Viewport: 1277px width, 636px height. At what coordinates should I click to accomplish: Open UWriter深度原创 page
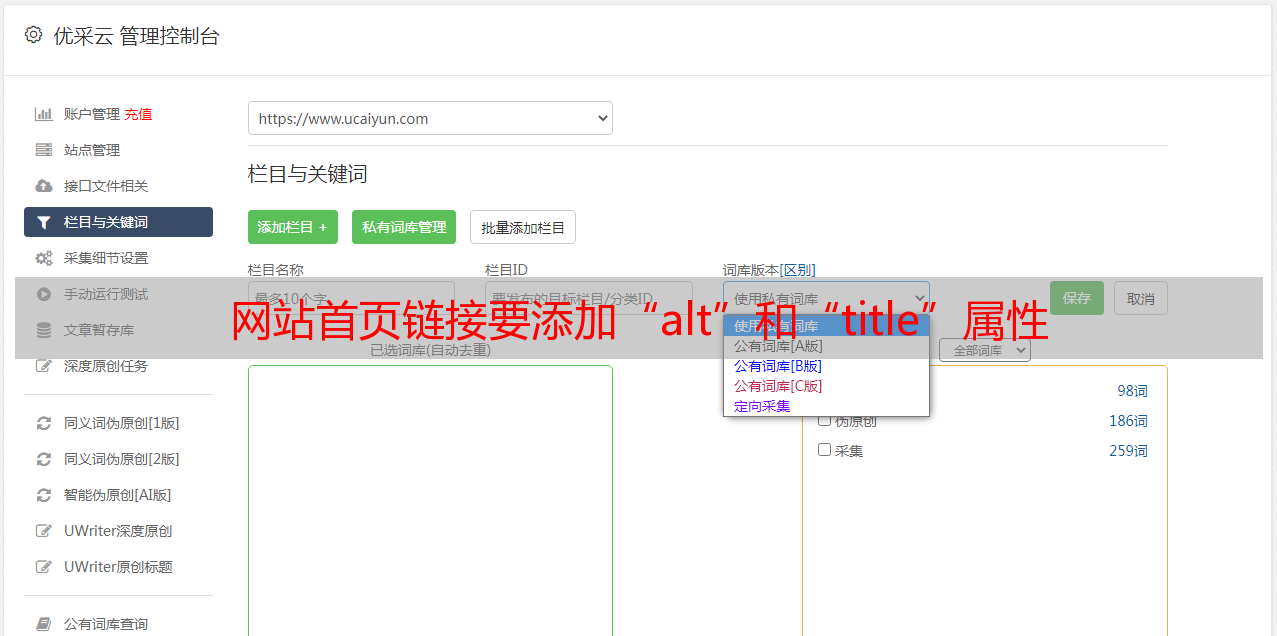(118, 531)
